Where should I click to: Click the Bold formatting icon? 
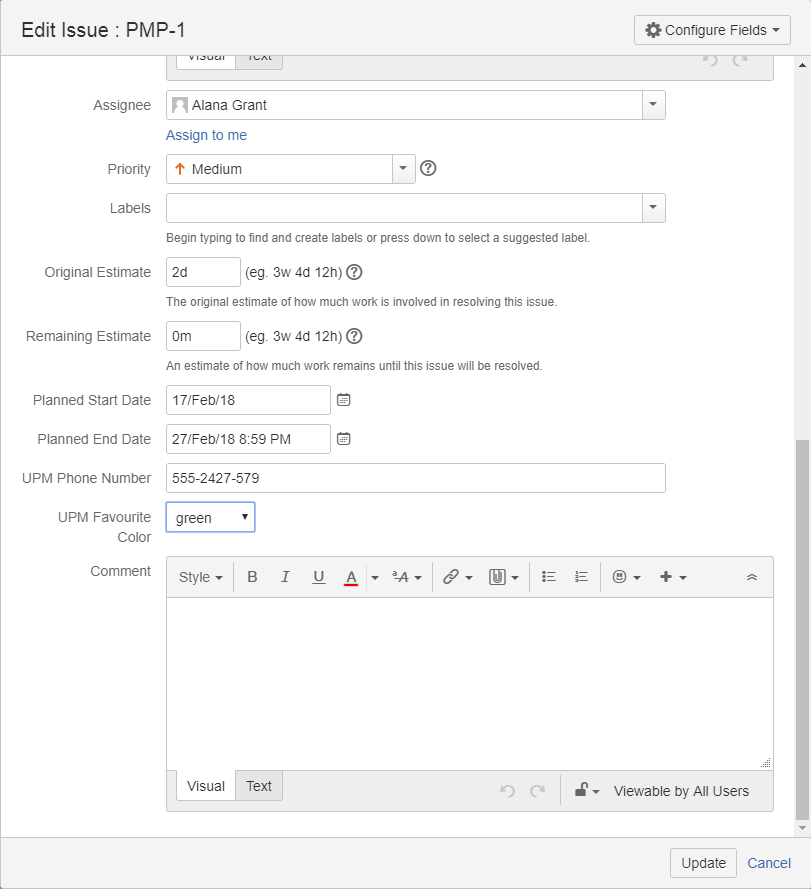click(x=252, y=577)
